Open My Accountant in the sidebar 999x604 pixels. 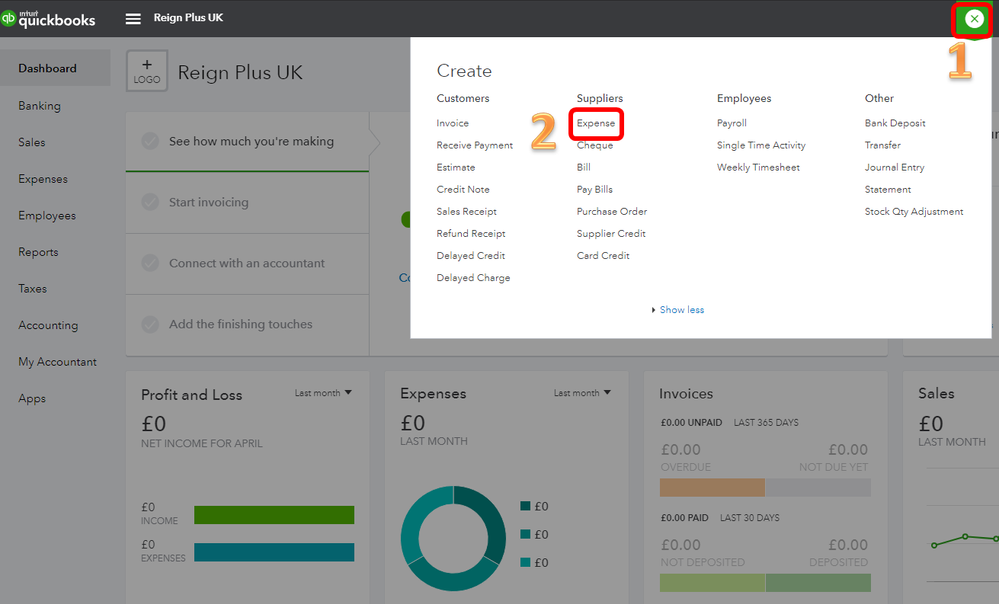(x=57, y=362)
